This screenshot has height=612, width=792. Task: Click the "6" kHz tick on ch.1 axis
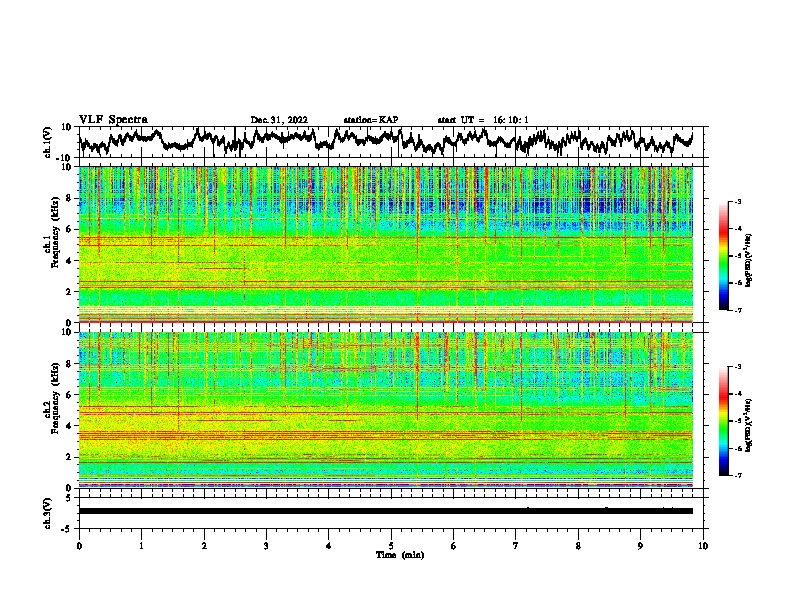[70, 229]
